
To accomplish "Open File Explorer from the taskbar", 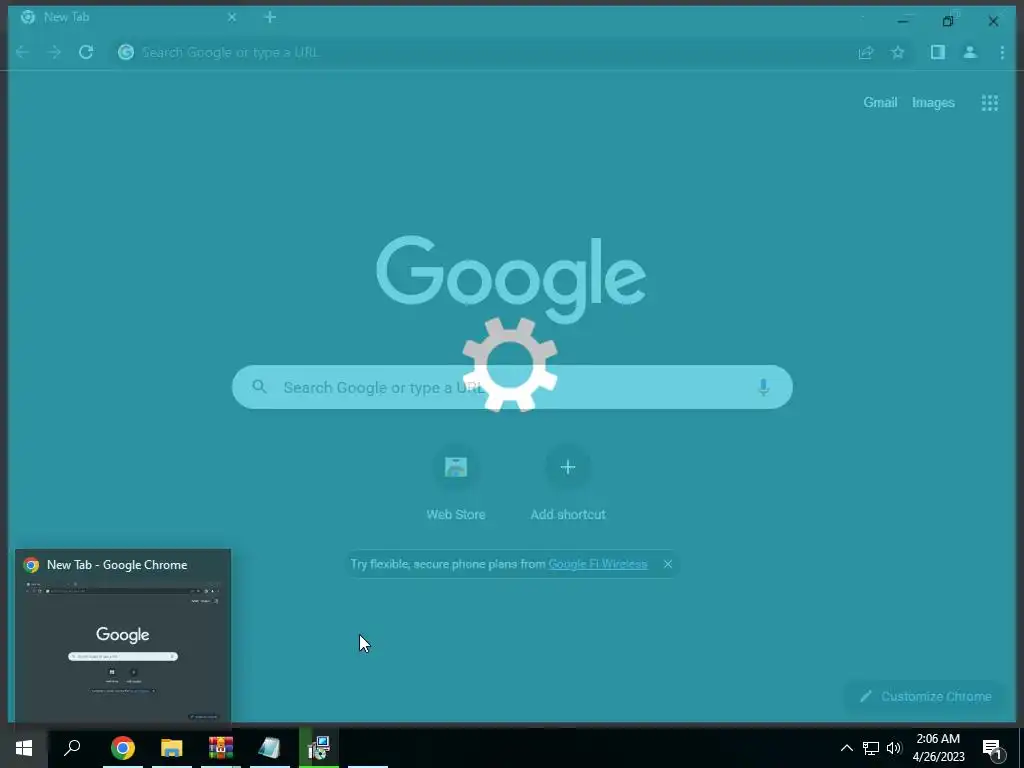I will tap(172, 748).
